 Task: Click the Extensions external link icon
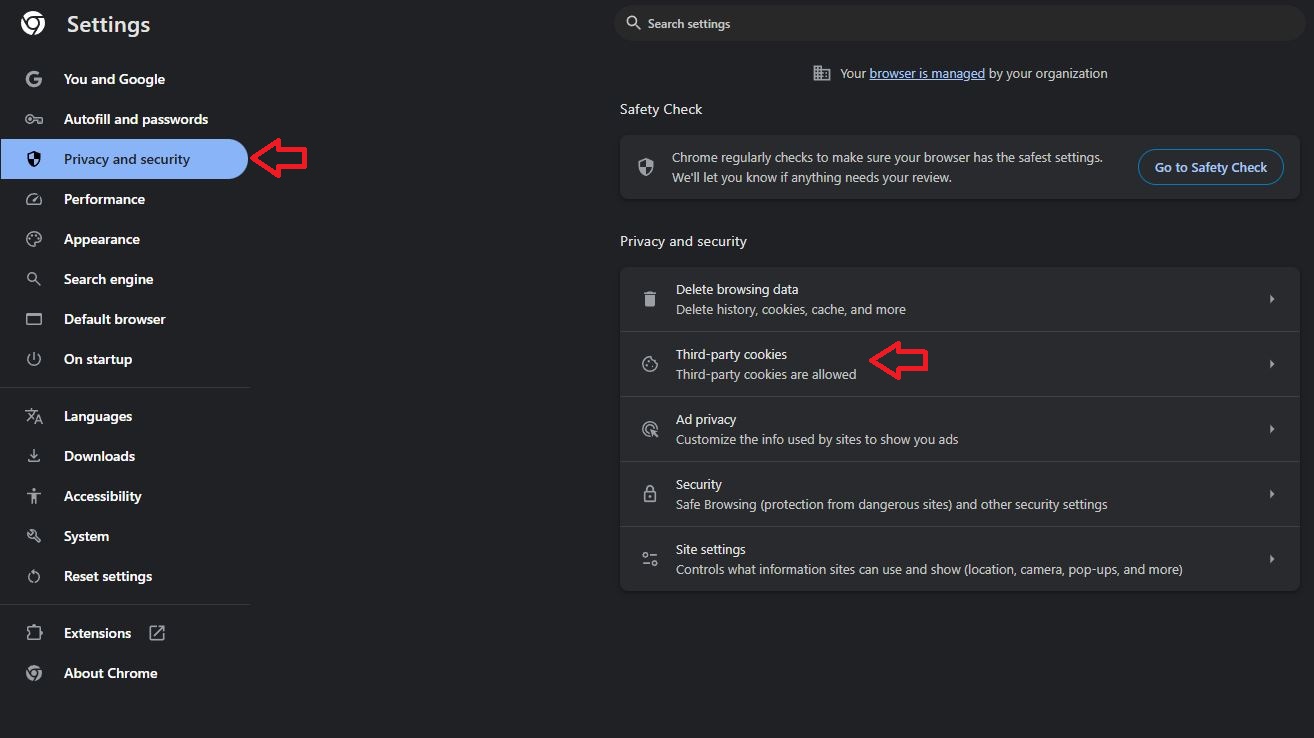[157, 633]
